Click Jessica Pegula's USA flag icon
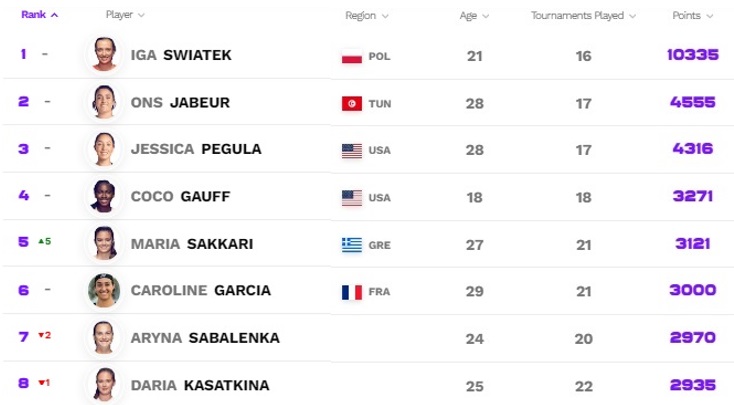 [x=352, y=151]
